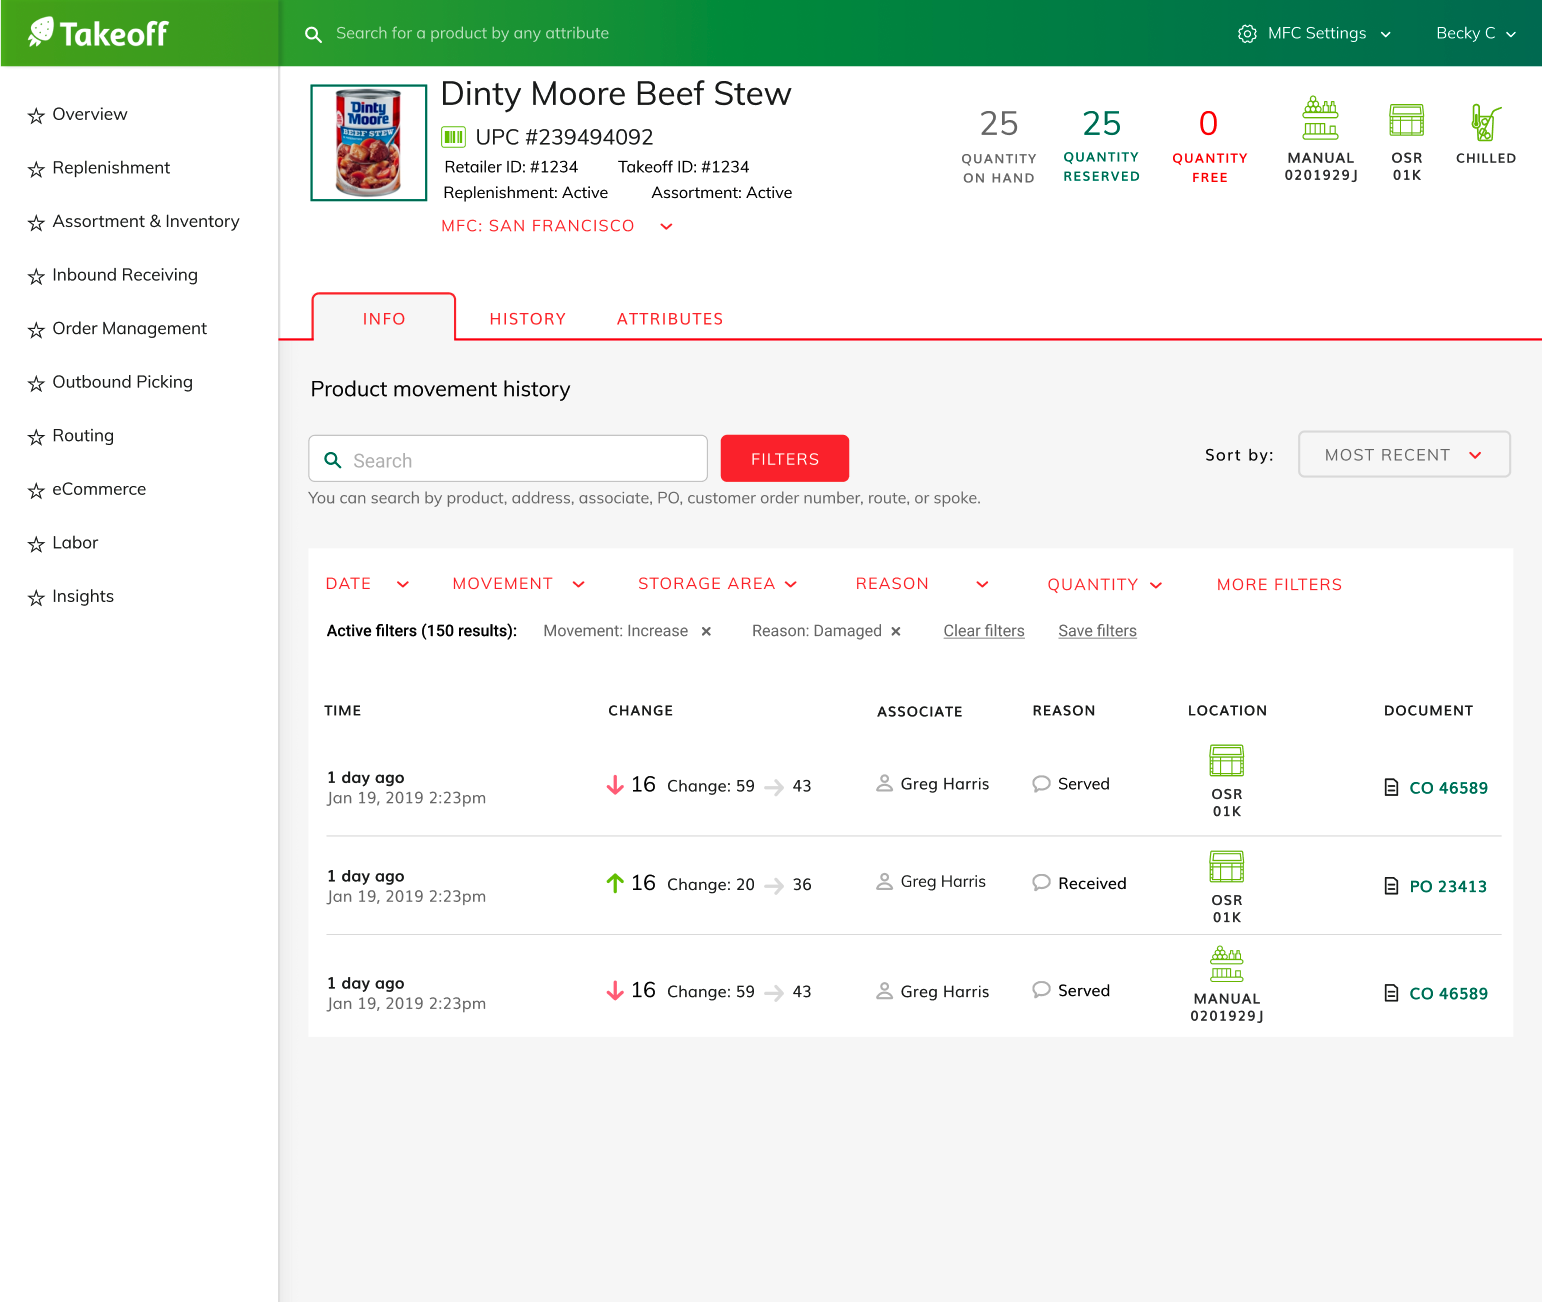Click the Quantity Reserved value 25
This screenshot has width=1542, height=1302.
pyautogui.click(x=1101, y=123)
